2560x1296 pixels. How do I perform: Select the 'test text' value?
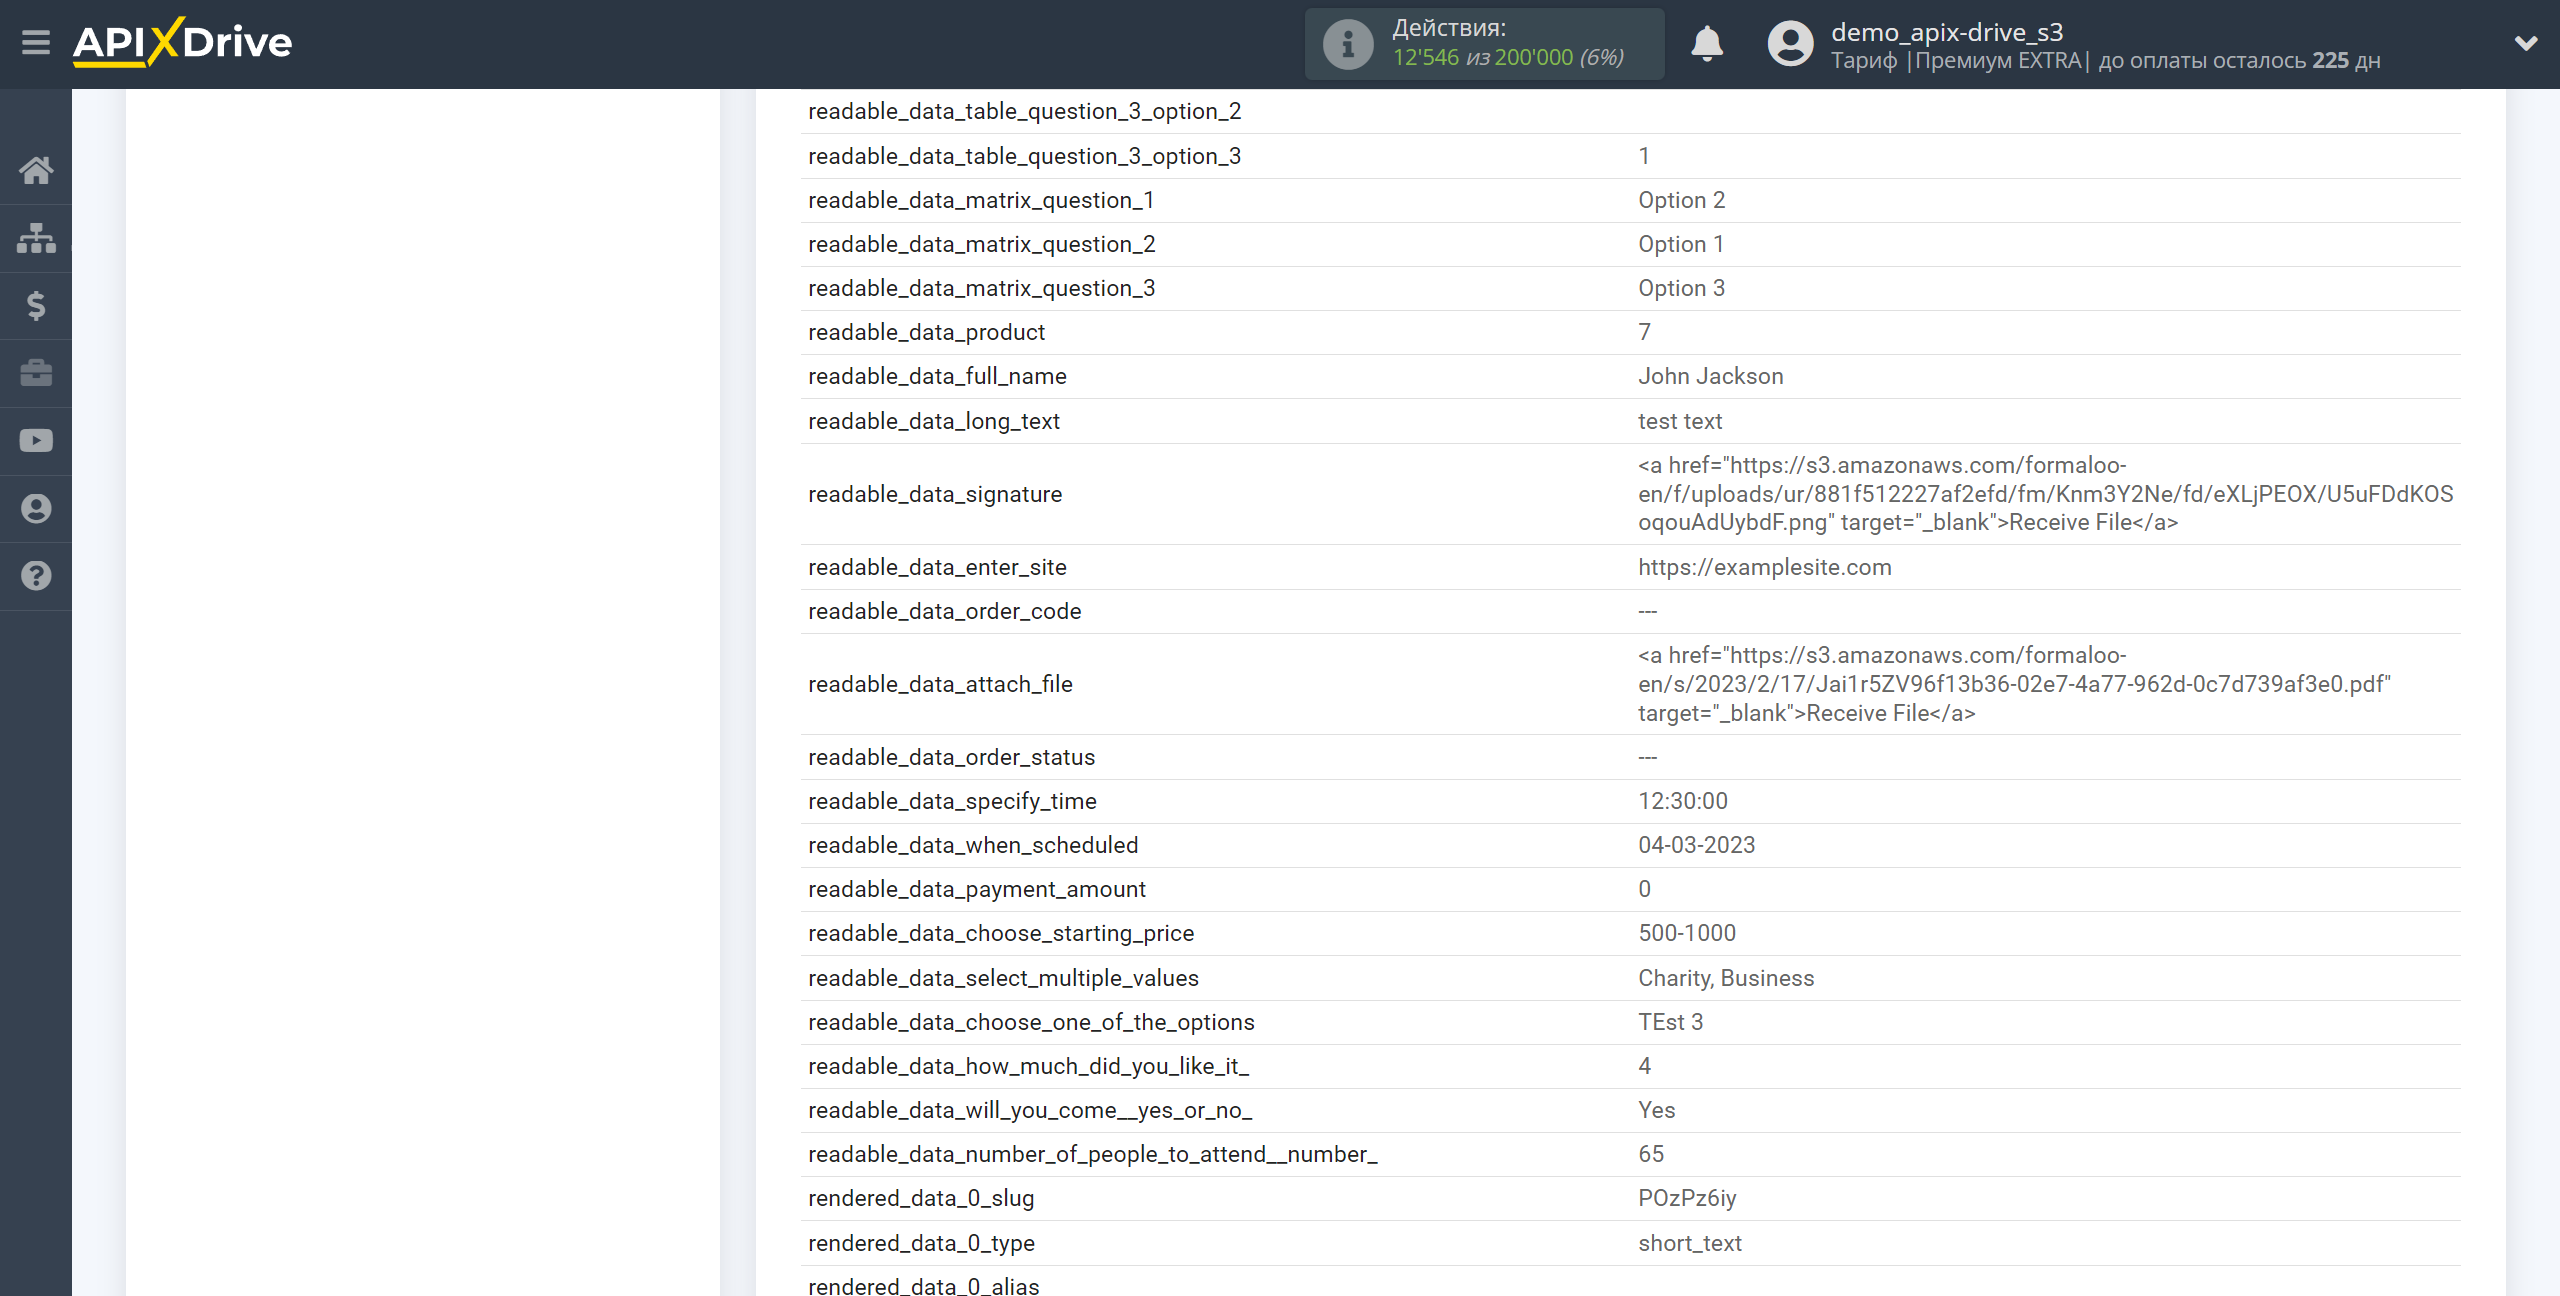(x=1679, y=421)
